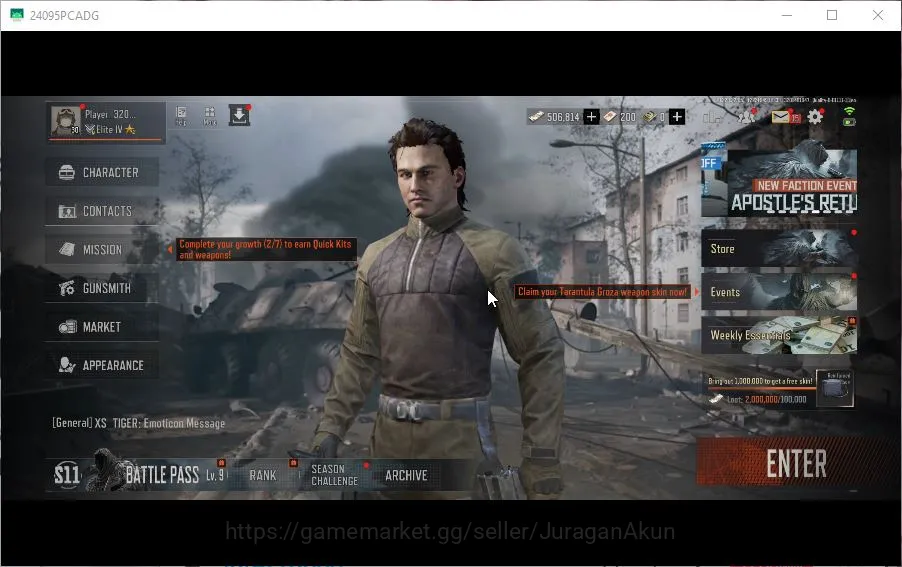Image resolution: width=902 pixels, height=567 pixels.
Task: Open the CONTACTS menu
Action: [x=102, y=211]
